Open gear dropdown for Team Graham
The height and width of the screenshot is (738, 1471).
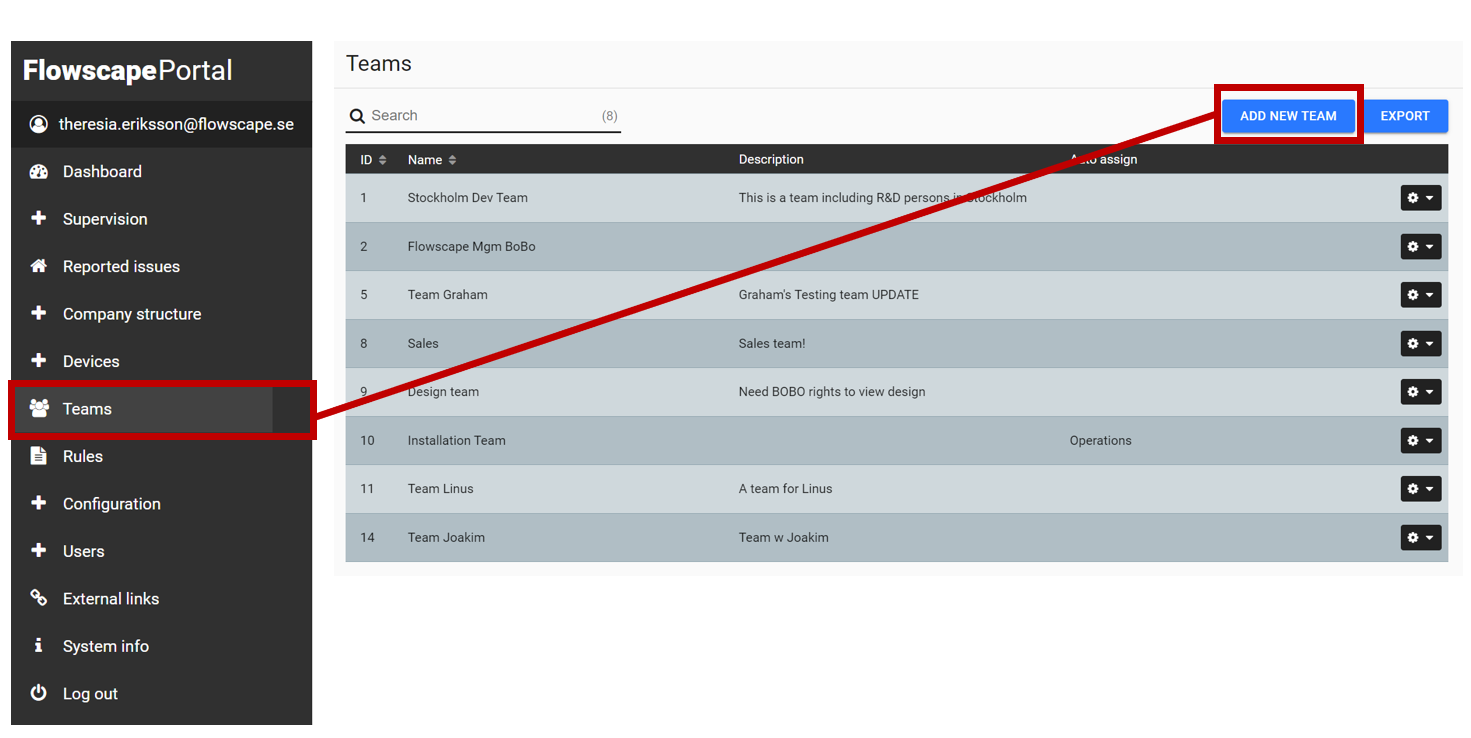1420,295
